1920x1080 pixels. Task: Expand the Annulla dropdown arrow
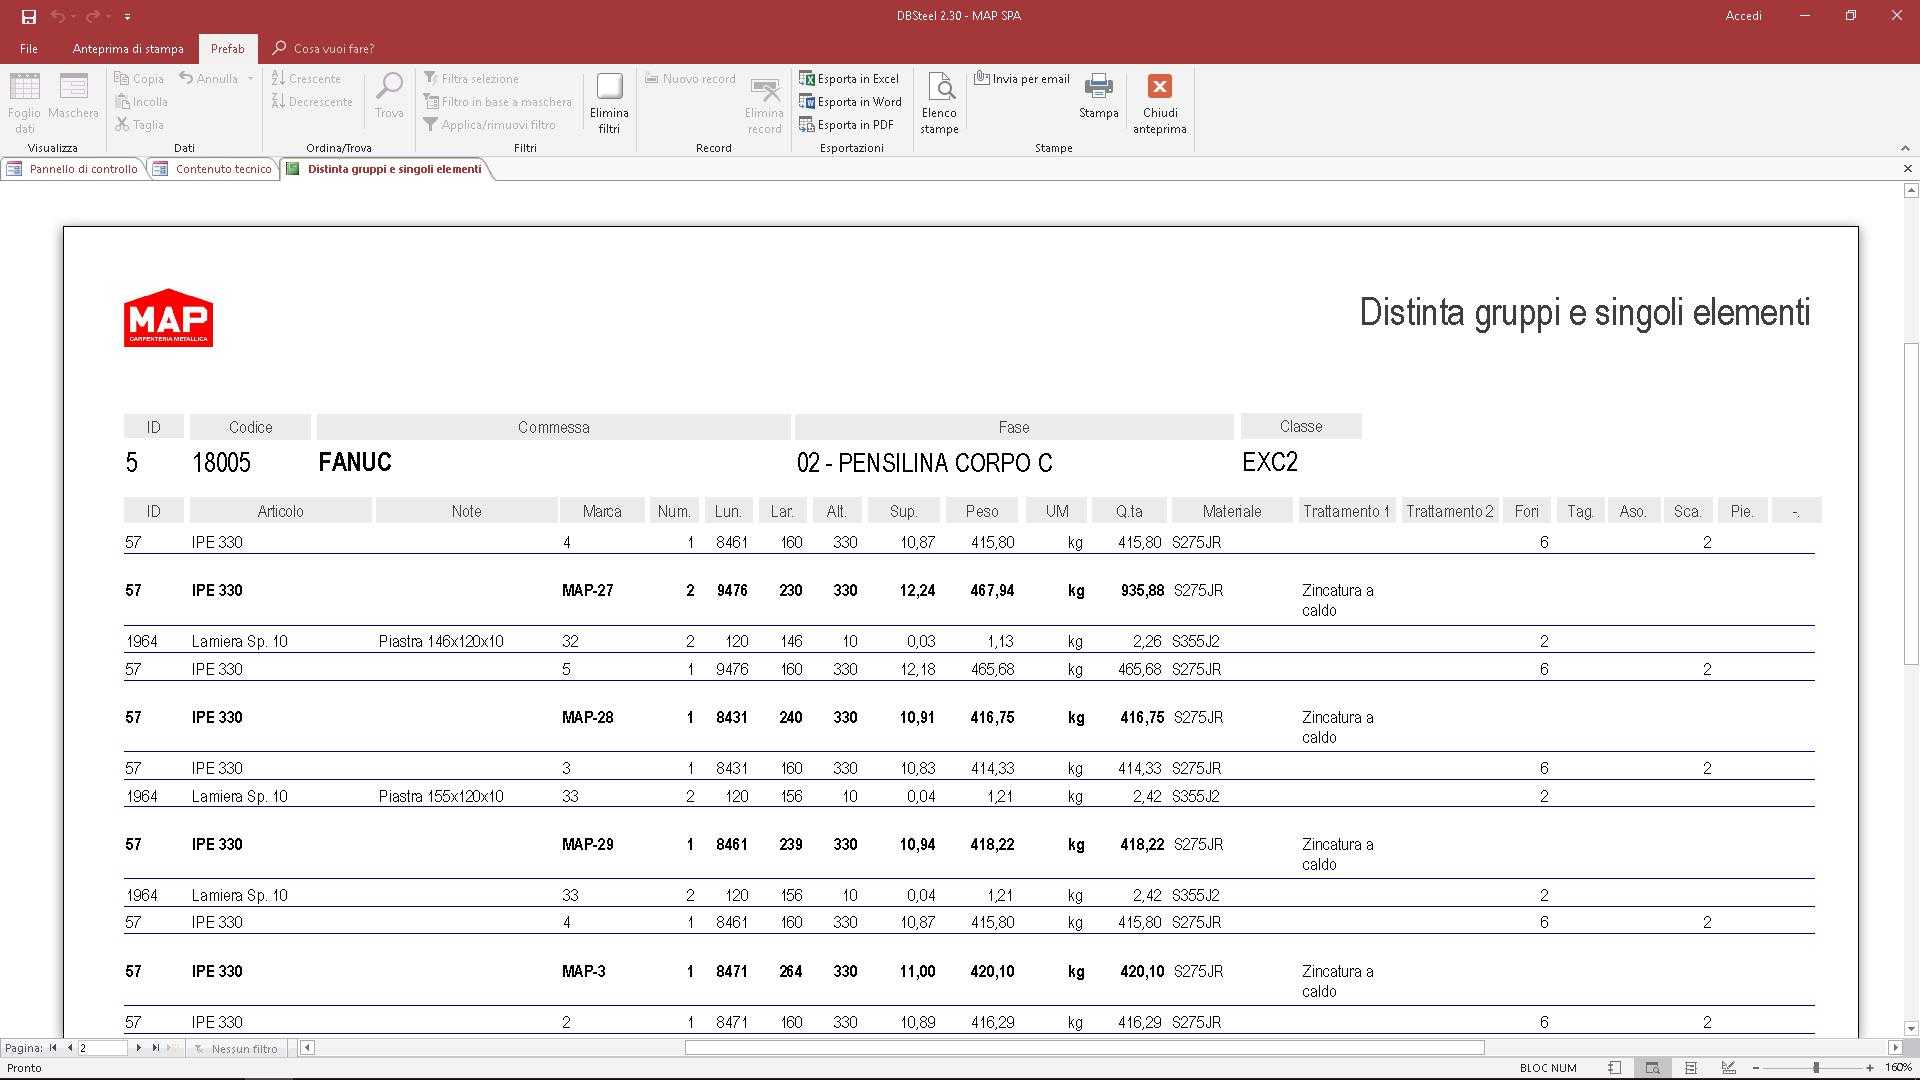click(x=250, y=78)
